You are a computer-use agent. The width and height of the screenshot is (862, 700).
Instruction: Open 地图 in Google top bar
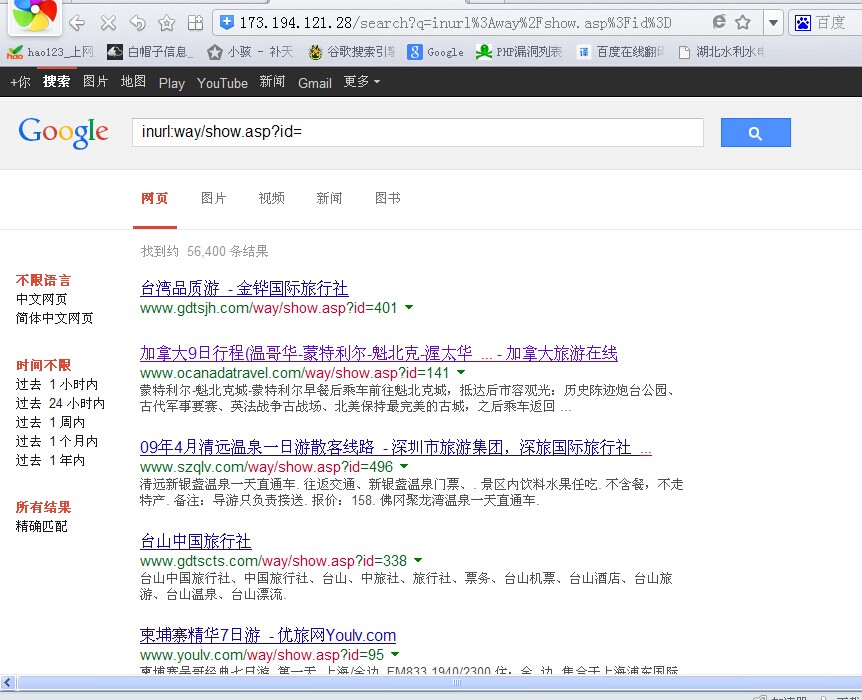pos(134,82)
